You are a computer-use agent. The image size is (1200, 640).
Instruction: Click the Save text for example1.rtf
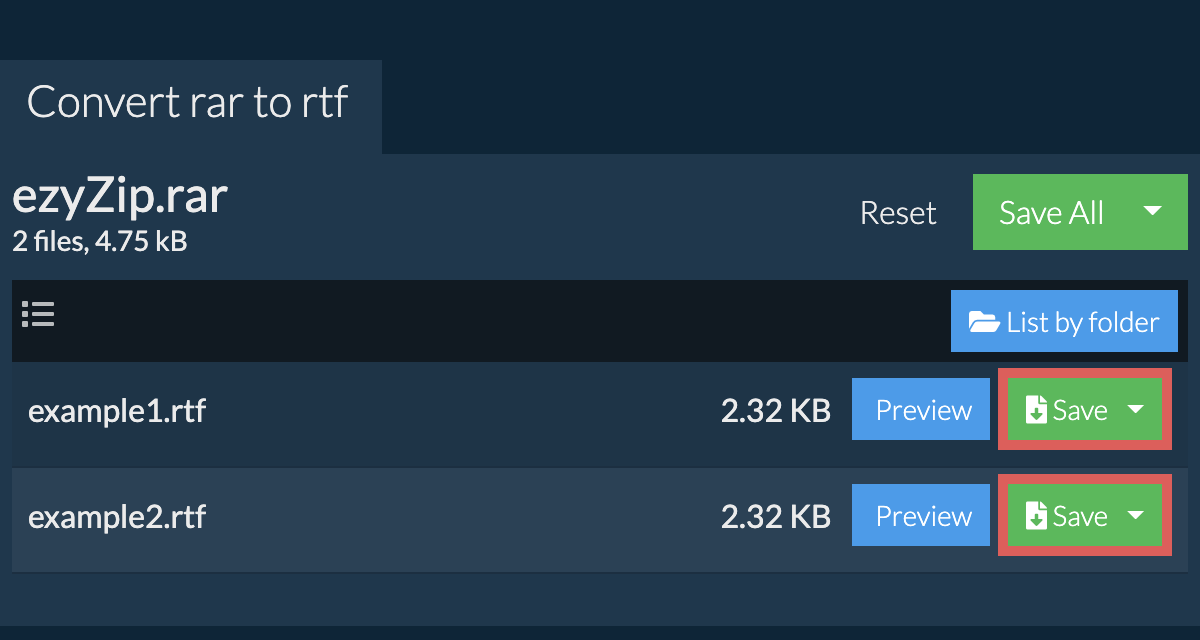(x=1080, y=410)
